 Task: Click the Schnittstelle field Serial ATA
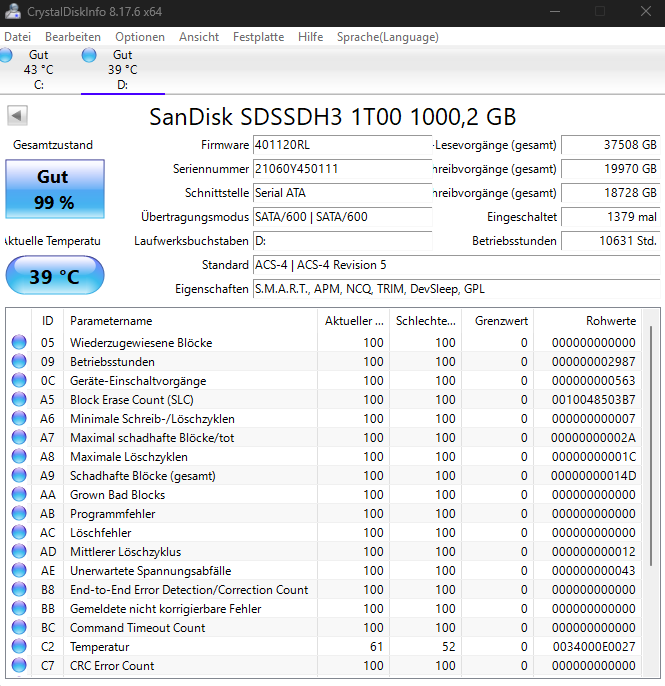click(x=342, y=193)
